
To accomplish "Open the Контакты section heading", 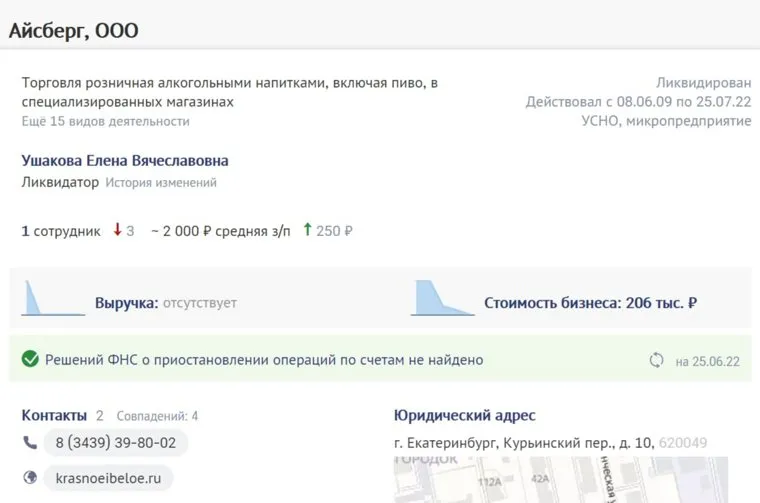I will point(55,414).
